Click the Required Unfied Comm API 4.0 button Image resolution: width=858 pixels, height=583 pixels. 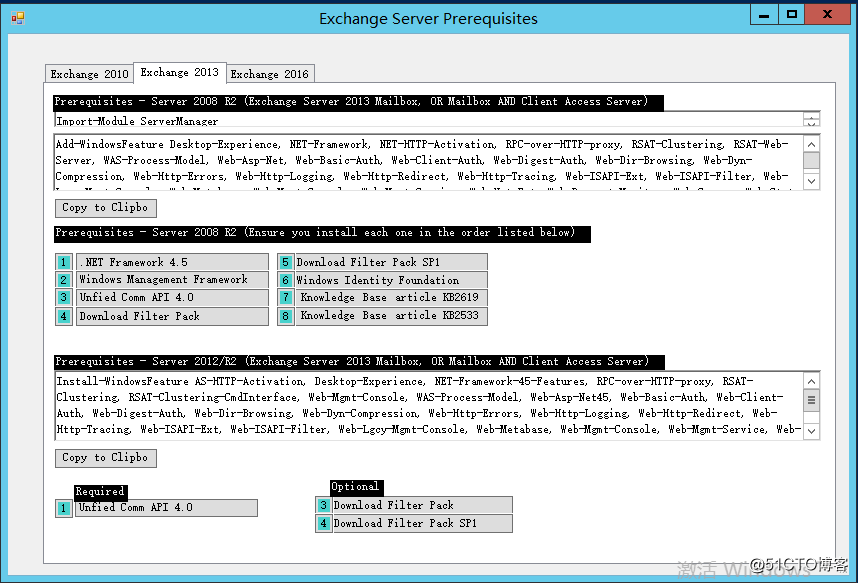(x=166, y=507)
